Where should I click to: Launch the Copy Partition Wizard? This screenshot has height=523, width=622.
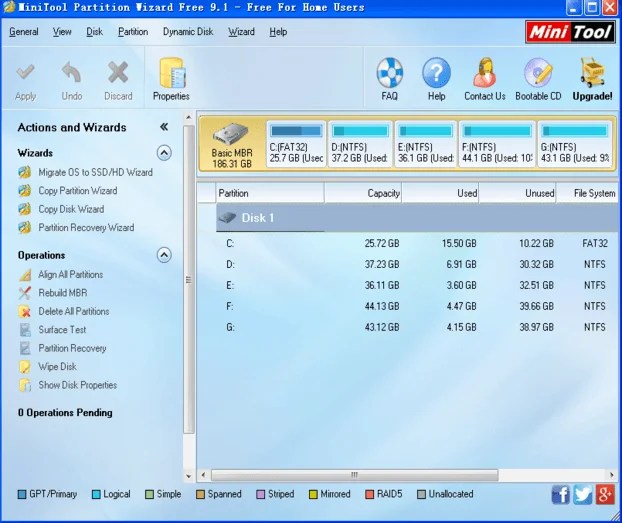(x=78, y=190)
